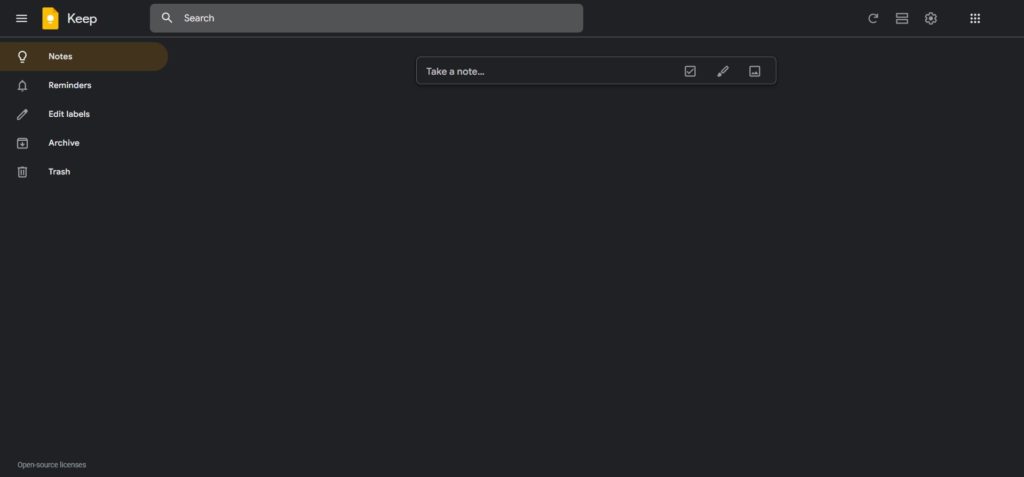Click the Keep title text

[82, 18]
